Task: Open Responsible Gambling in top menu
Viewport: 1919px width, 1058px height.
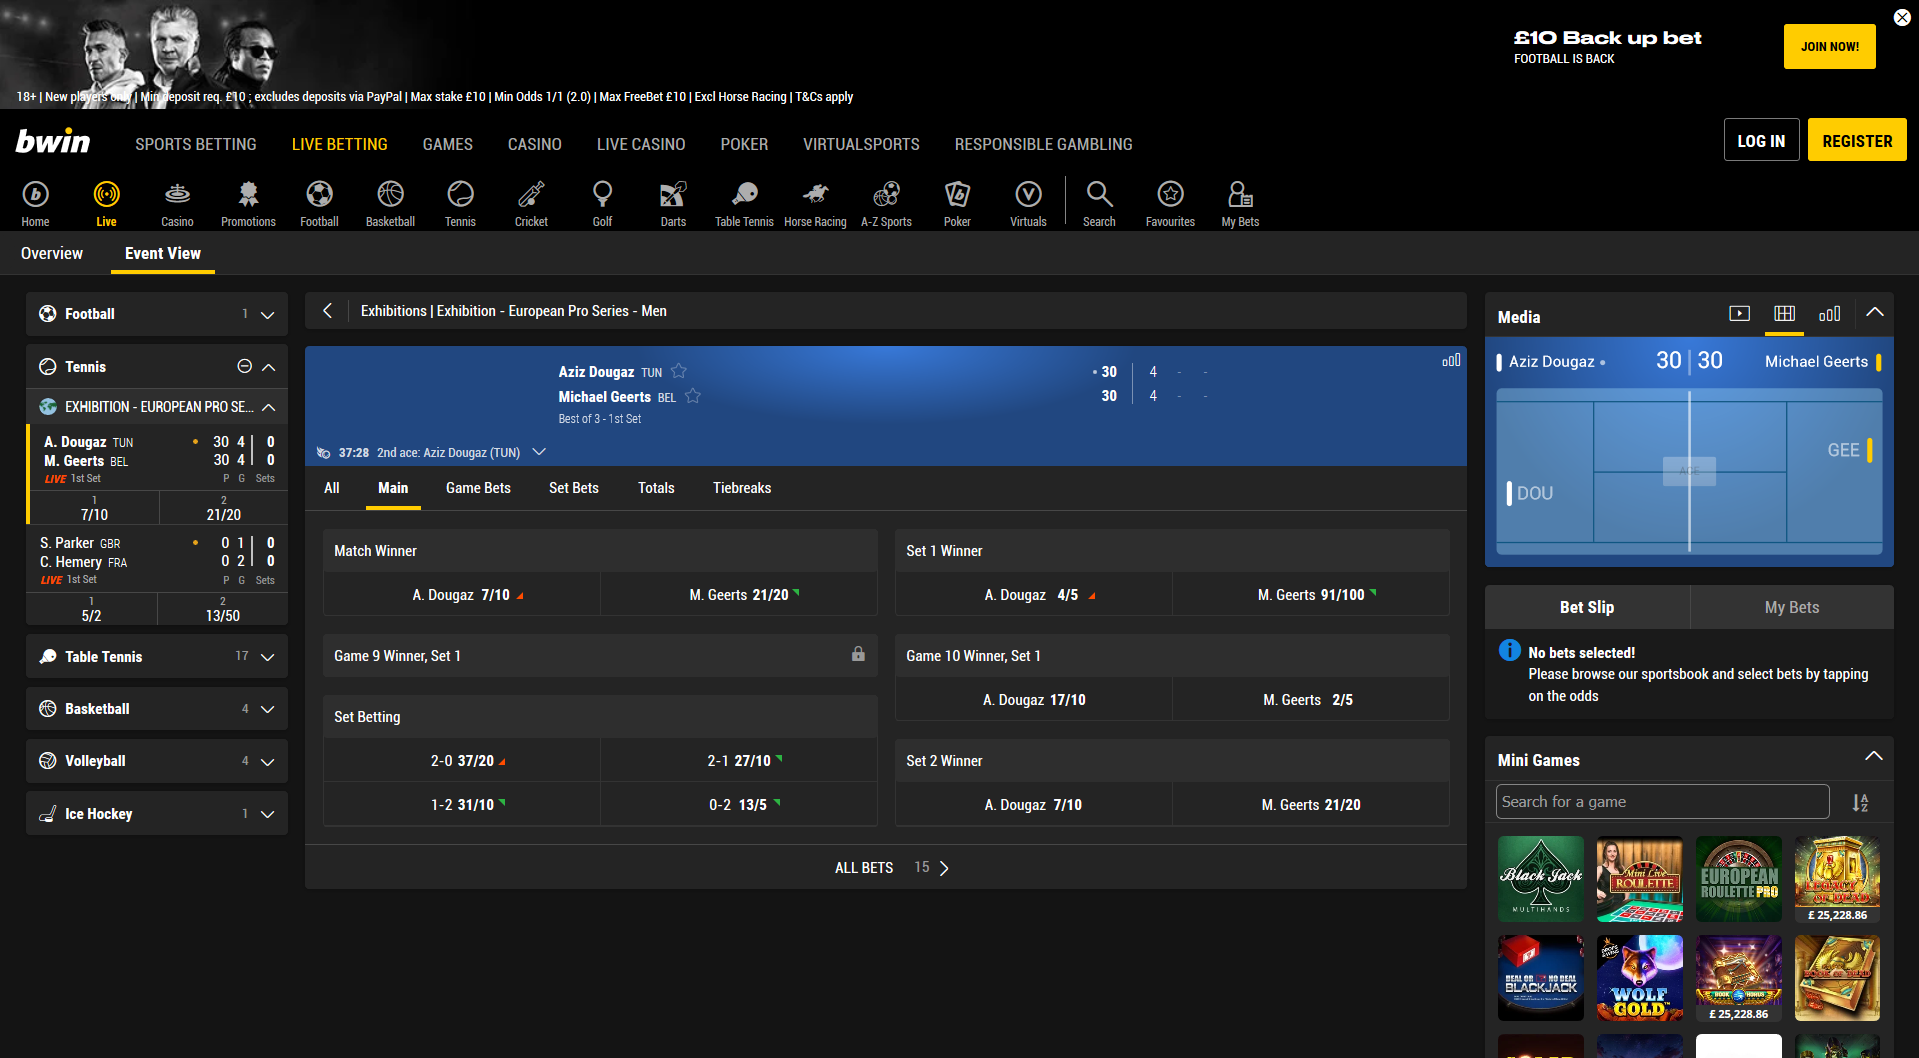Action: pos(1043,144)
